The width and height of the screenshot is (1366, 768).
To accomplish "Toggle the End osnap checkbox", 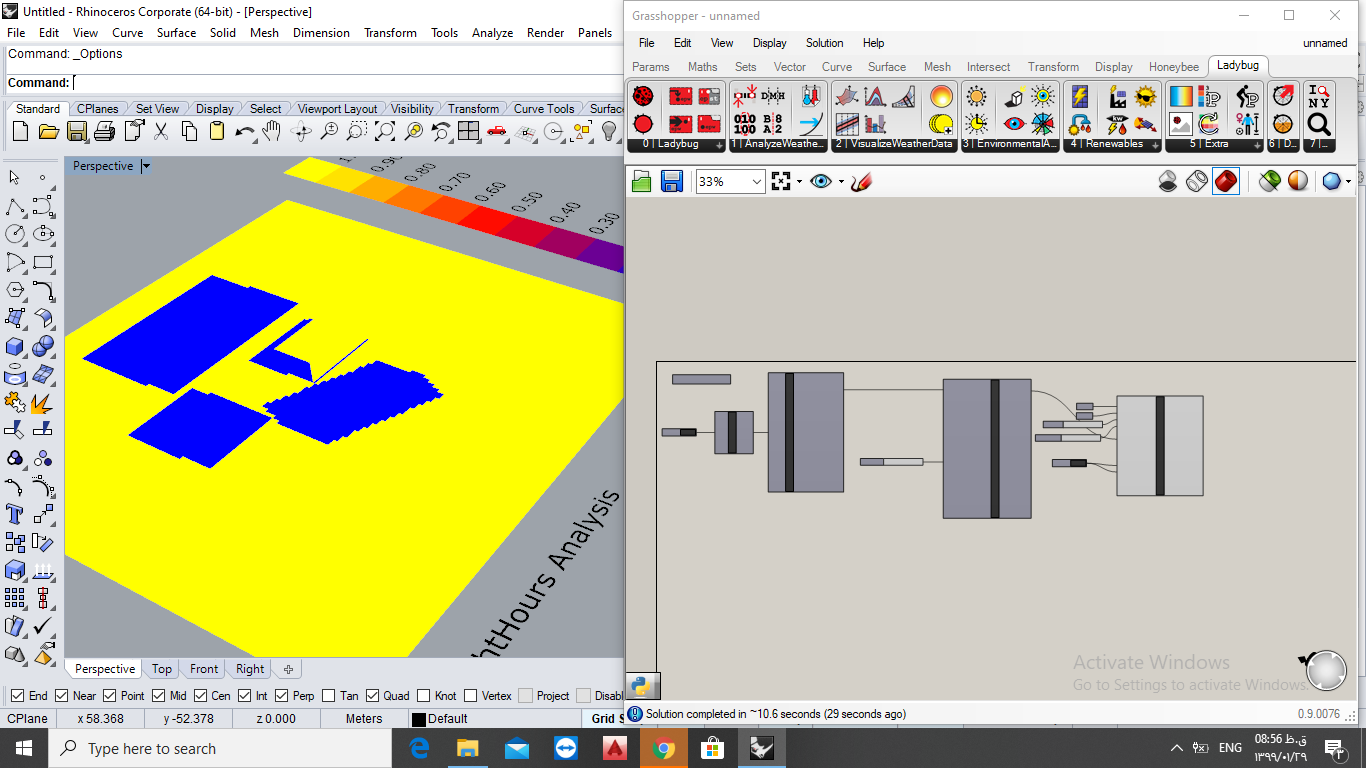I will [x=17, y=696].
